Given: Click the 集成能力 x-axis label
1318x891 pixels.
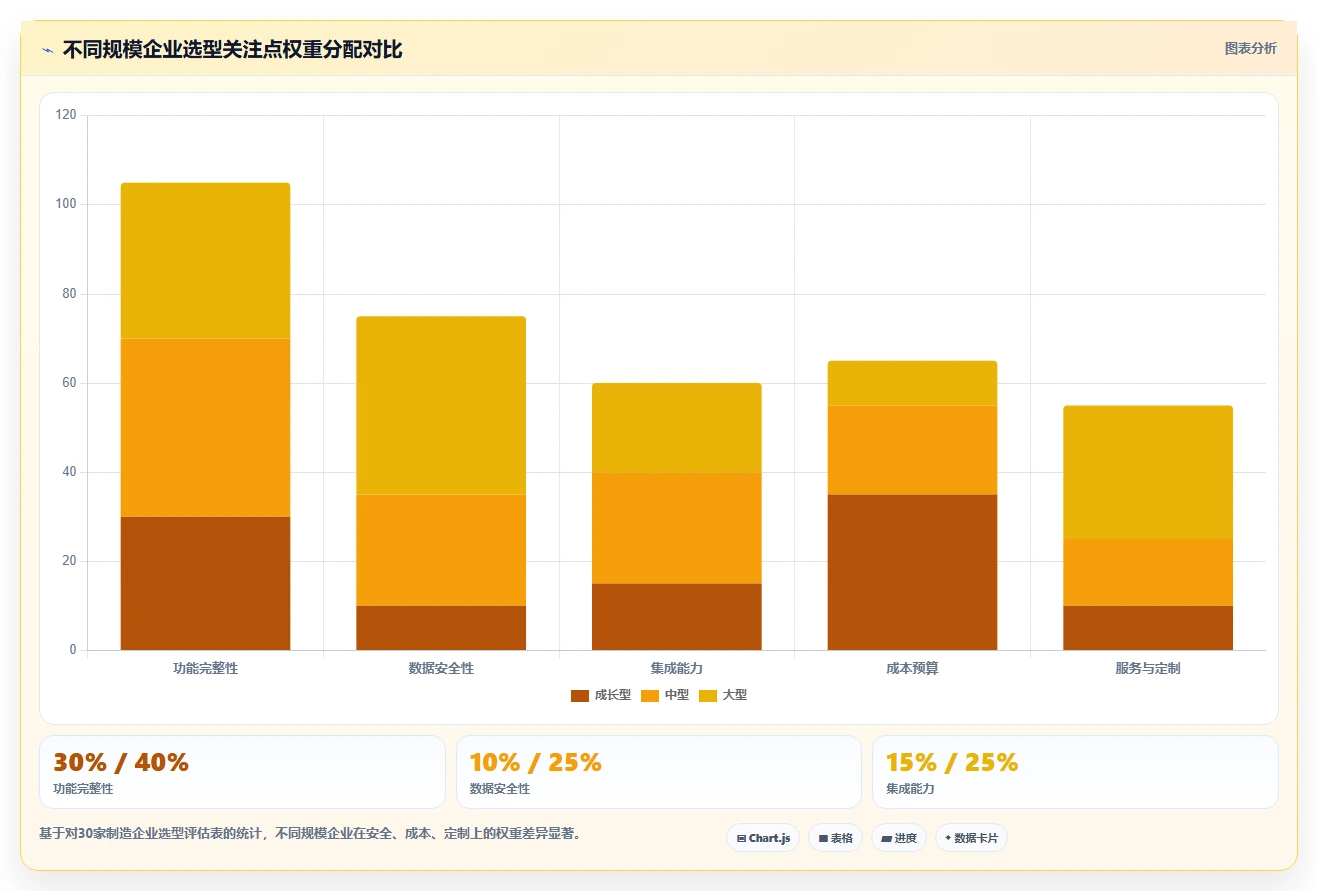Looking at the screenshot, I should click(677, 668).
